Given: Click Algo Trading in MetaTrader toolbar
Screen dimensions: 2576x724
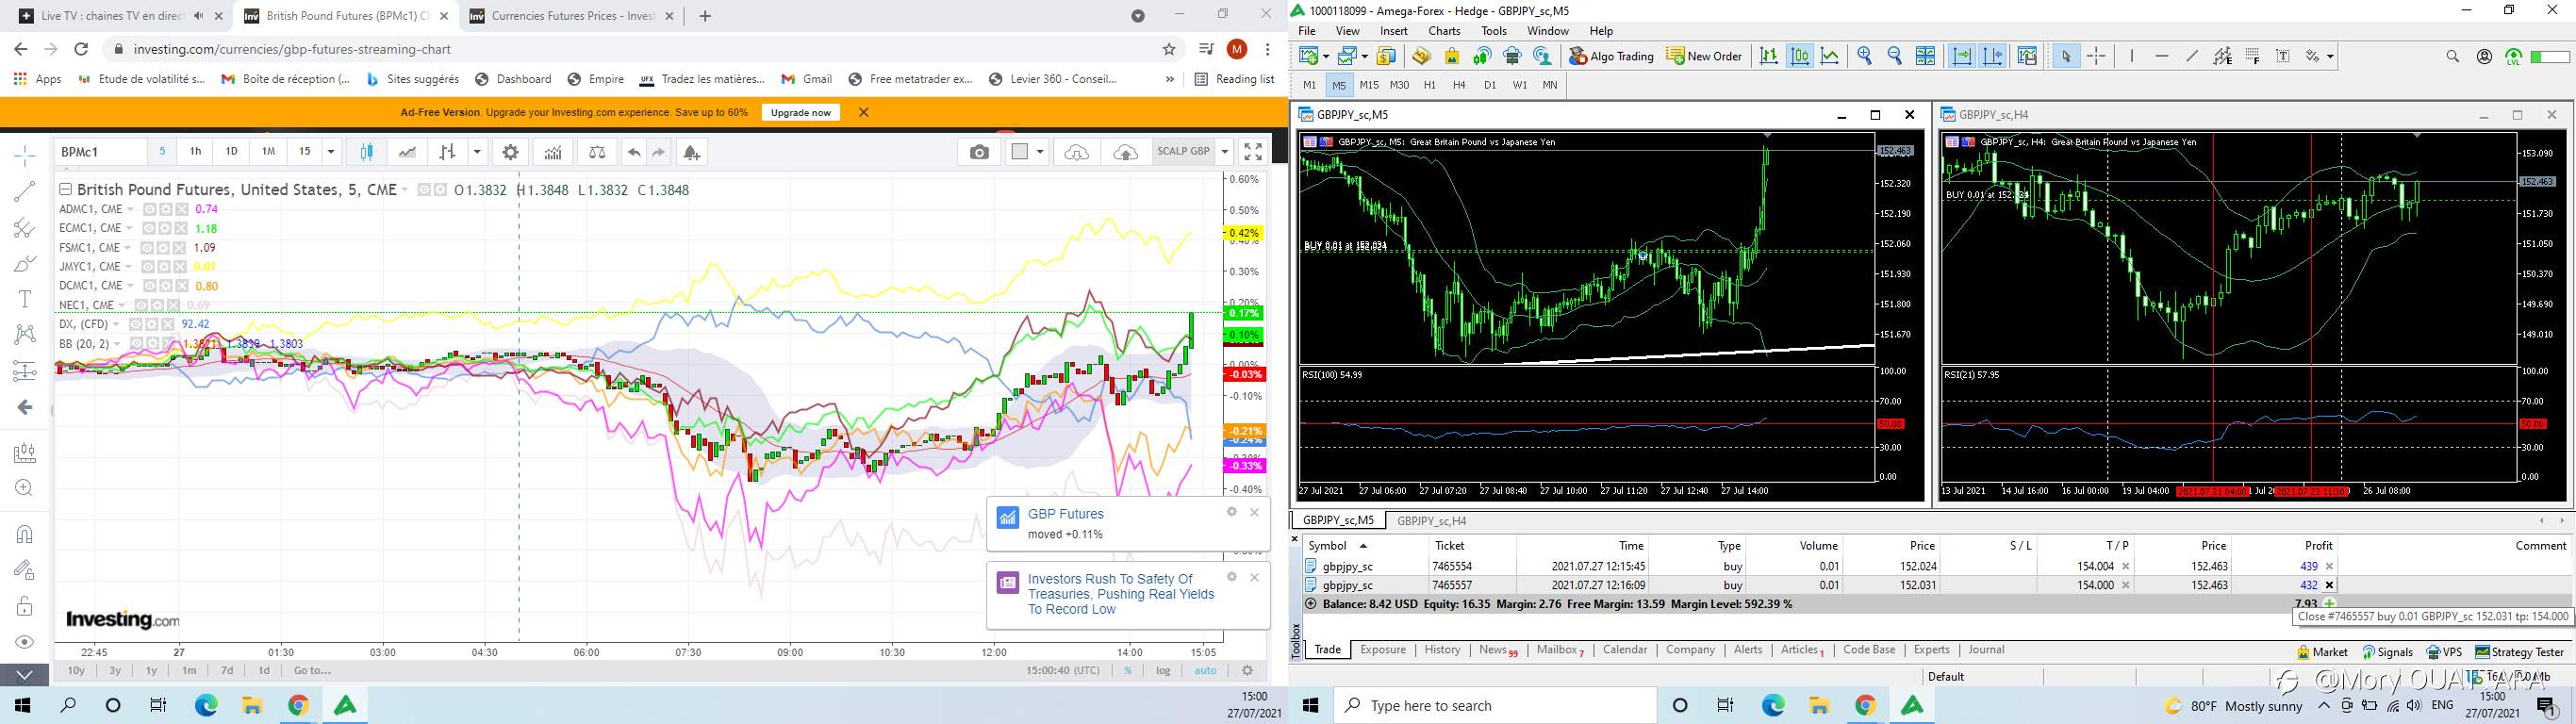Looking at the screenshot, I should tap(1611, 56).
